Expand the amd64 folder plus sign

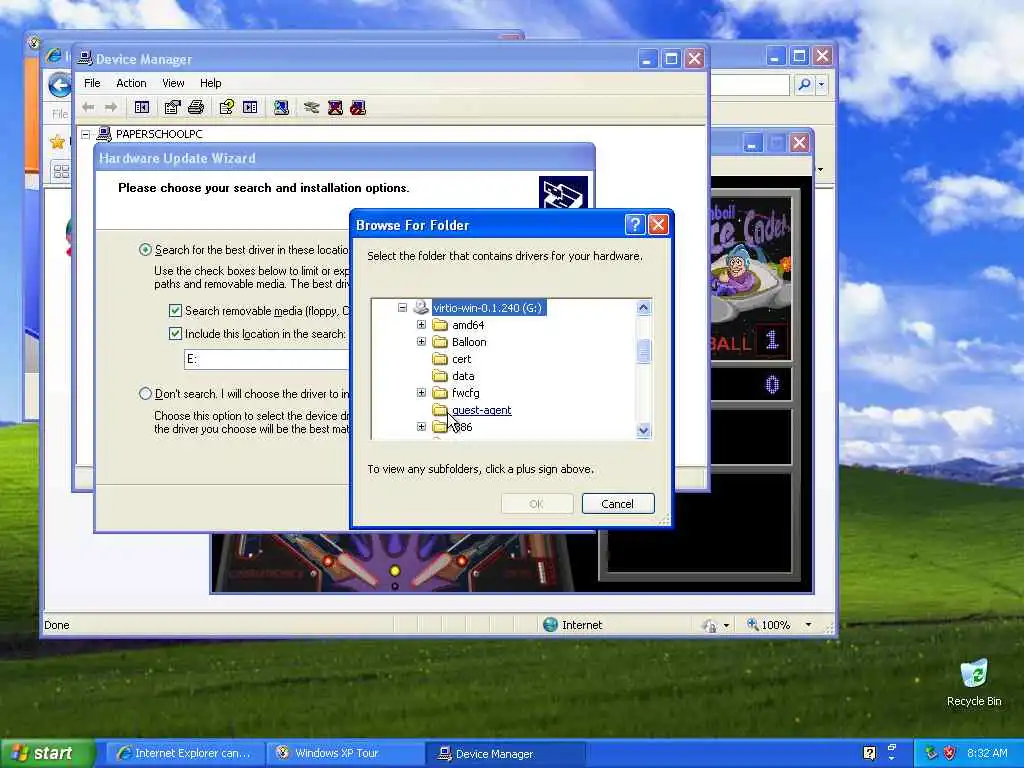pyautogui.click(x=421, y=325)
